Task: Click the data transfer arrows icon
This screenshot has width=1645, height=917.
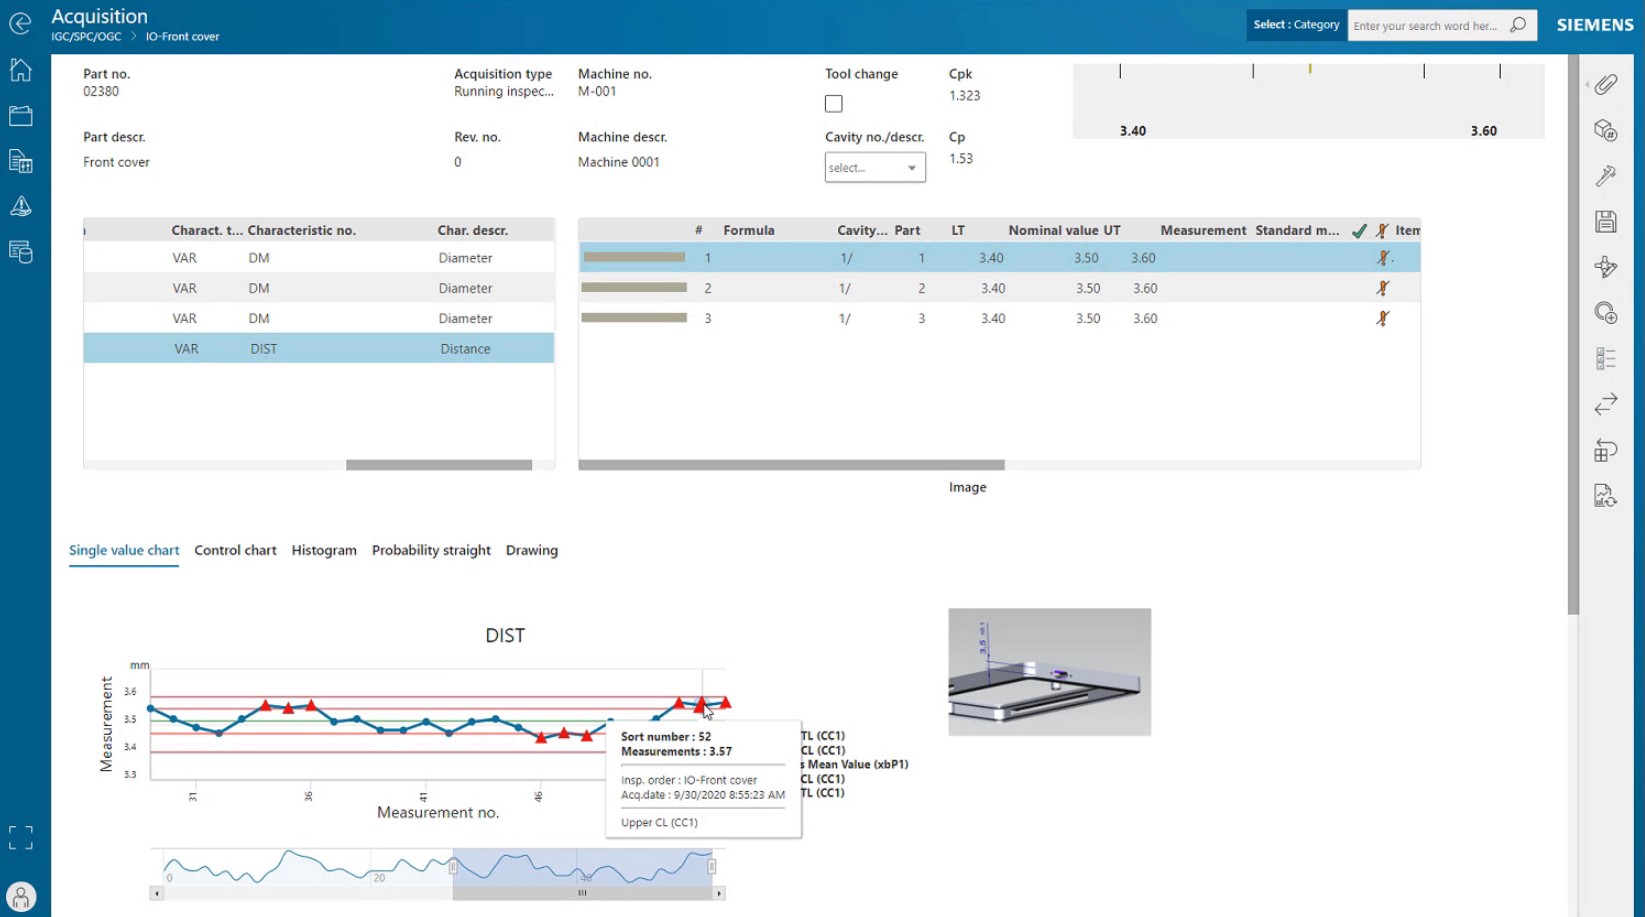Action: 1606,404
